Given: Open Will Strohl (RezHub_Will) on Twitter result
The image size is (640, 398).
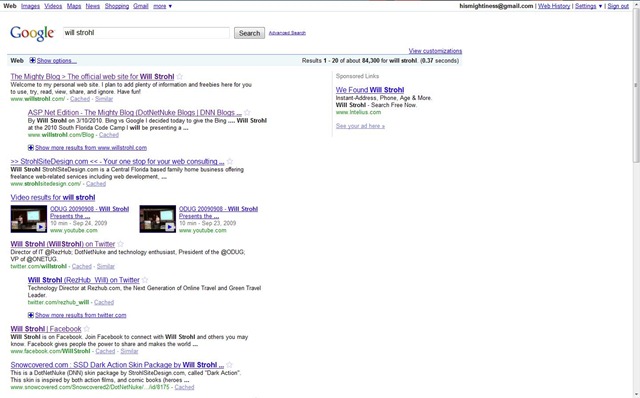Looking at the screenshot, I should coord(84,280).
